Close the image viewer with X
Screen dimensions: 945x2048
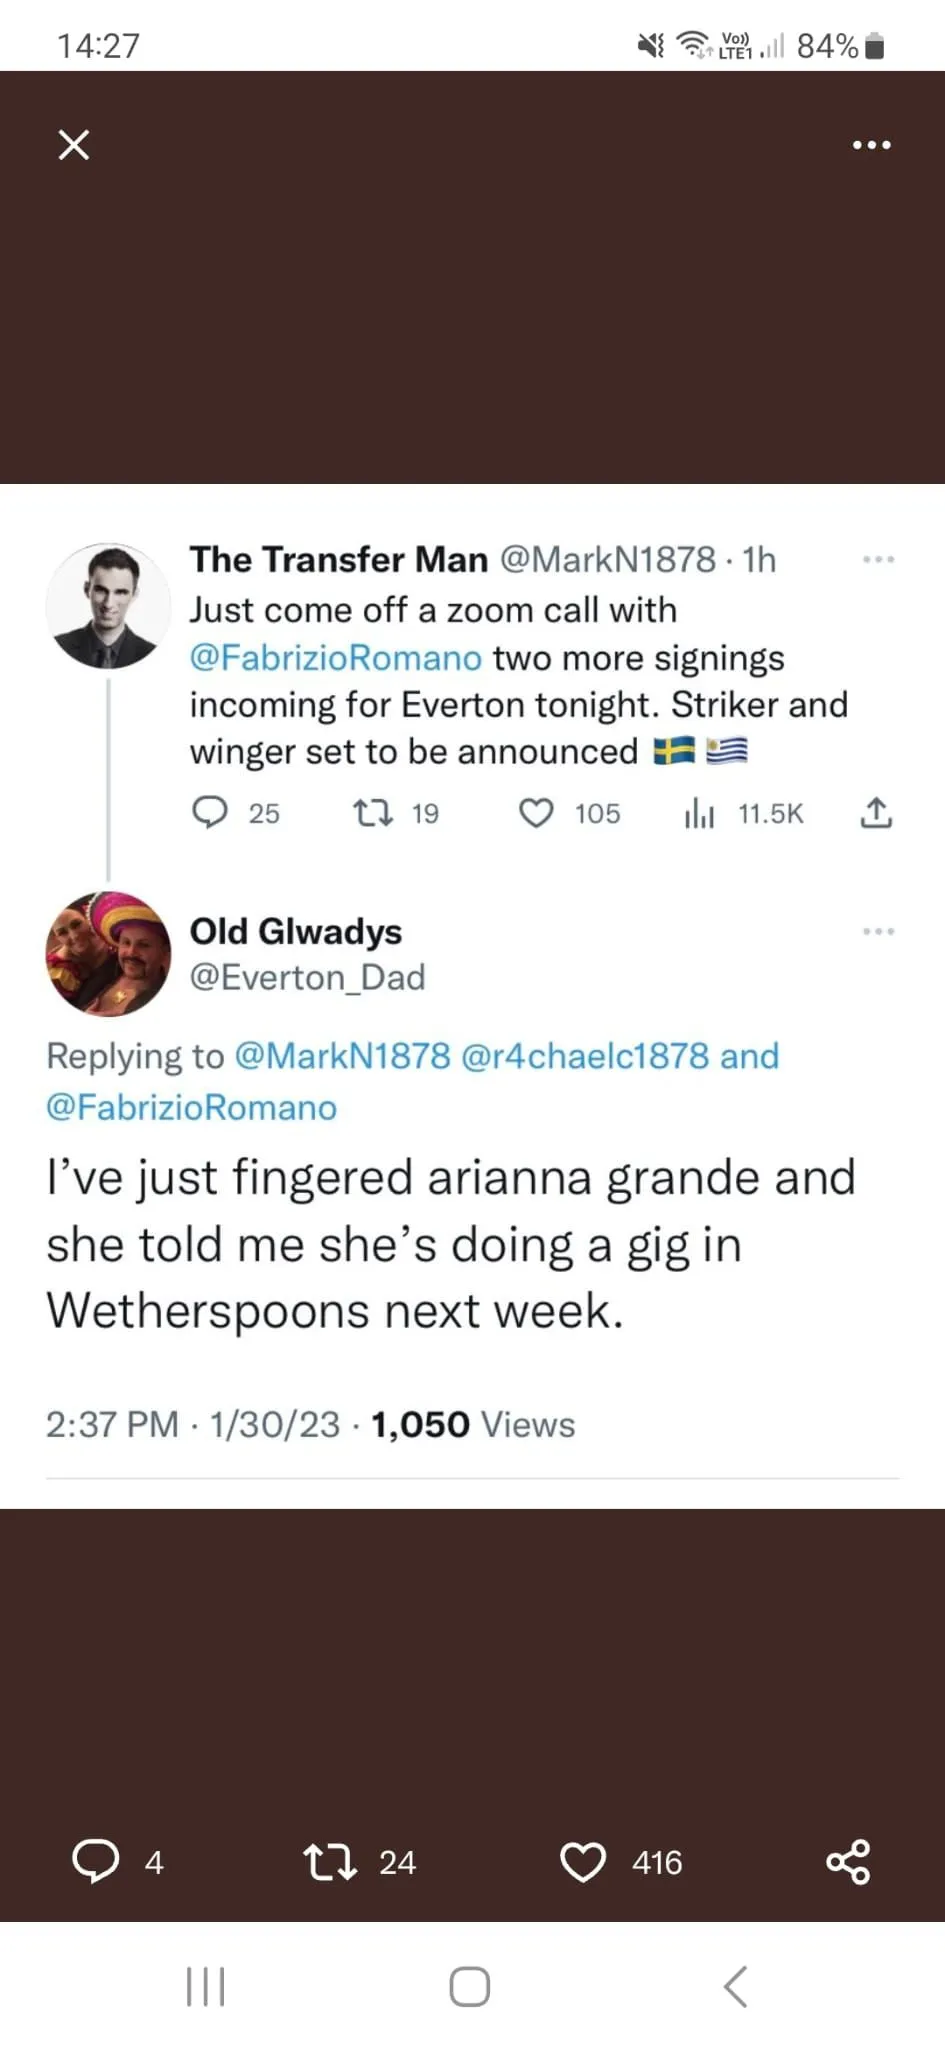click(74, 145)
